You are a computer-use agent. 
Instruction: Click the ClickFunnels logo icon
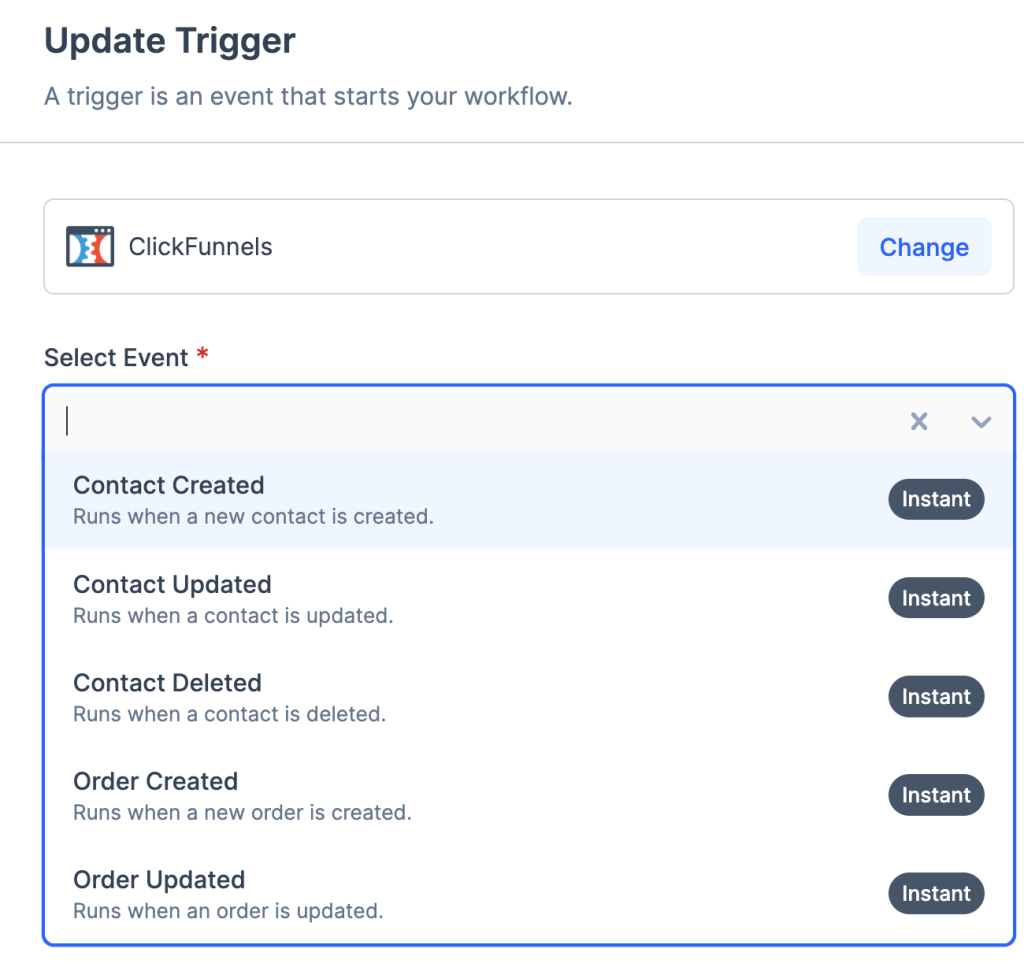90,246
